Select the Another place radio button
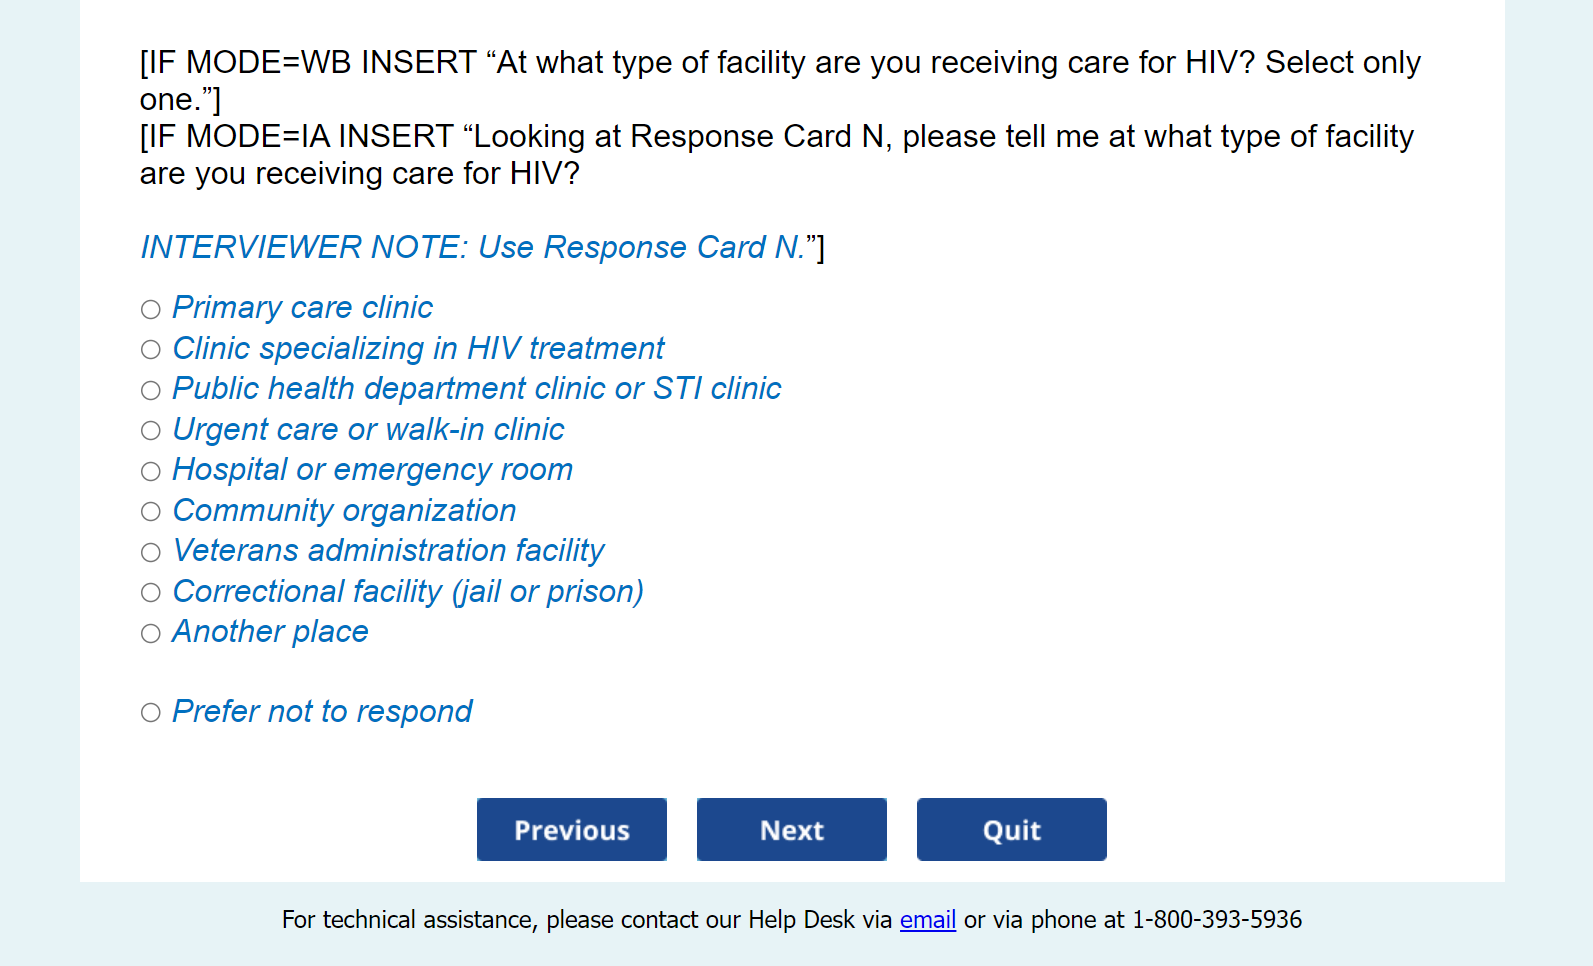The image size is (1593, 966). 151,634
